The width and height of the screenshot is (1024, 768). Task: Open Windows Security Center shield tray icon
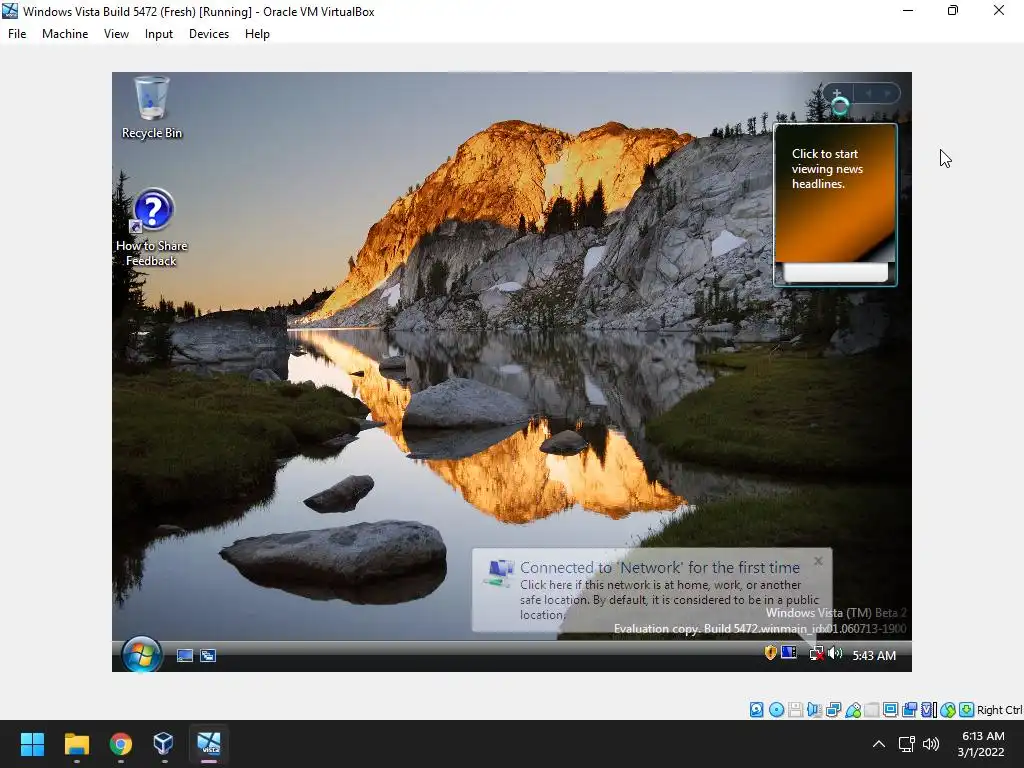point(770,652)
